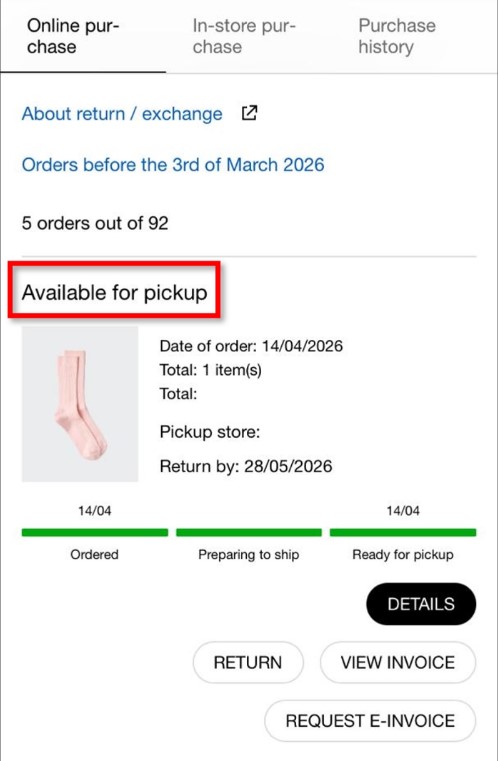Open the external link icon beside About return
This screenshot has height=761, width=498.
pyautogui.click(x=249, y=113)
